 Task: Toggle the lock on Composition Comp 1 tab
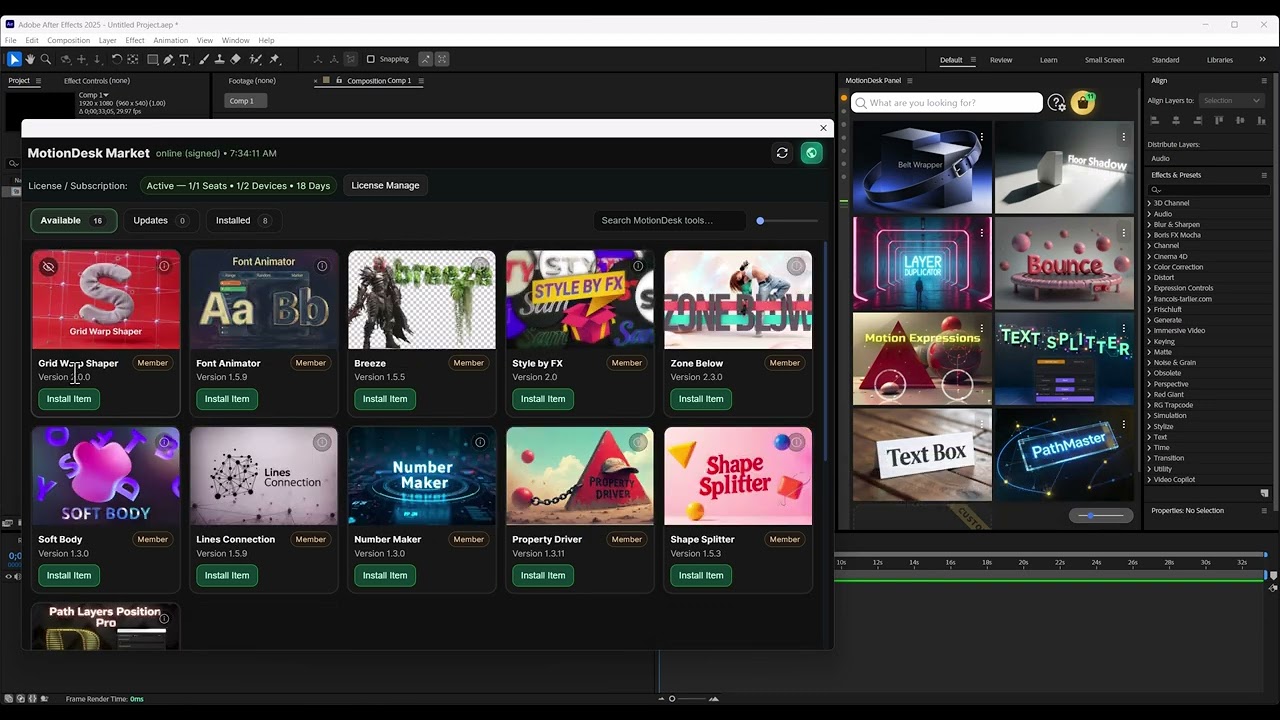point(339,81)
